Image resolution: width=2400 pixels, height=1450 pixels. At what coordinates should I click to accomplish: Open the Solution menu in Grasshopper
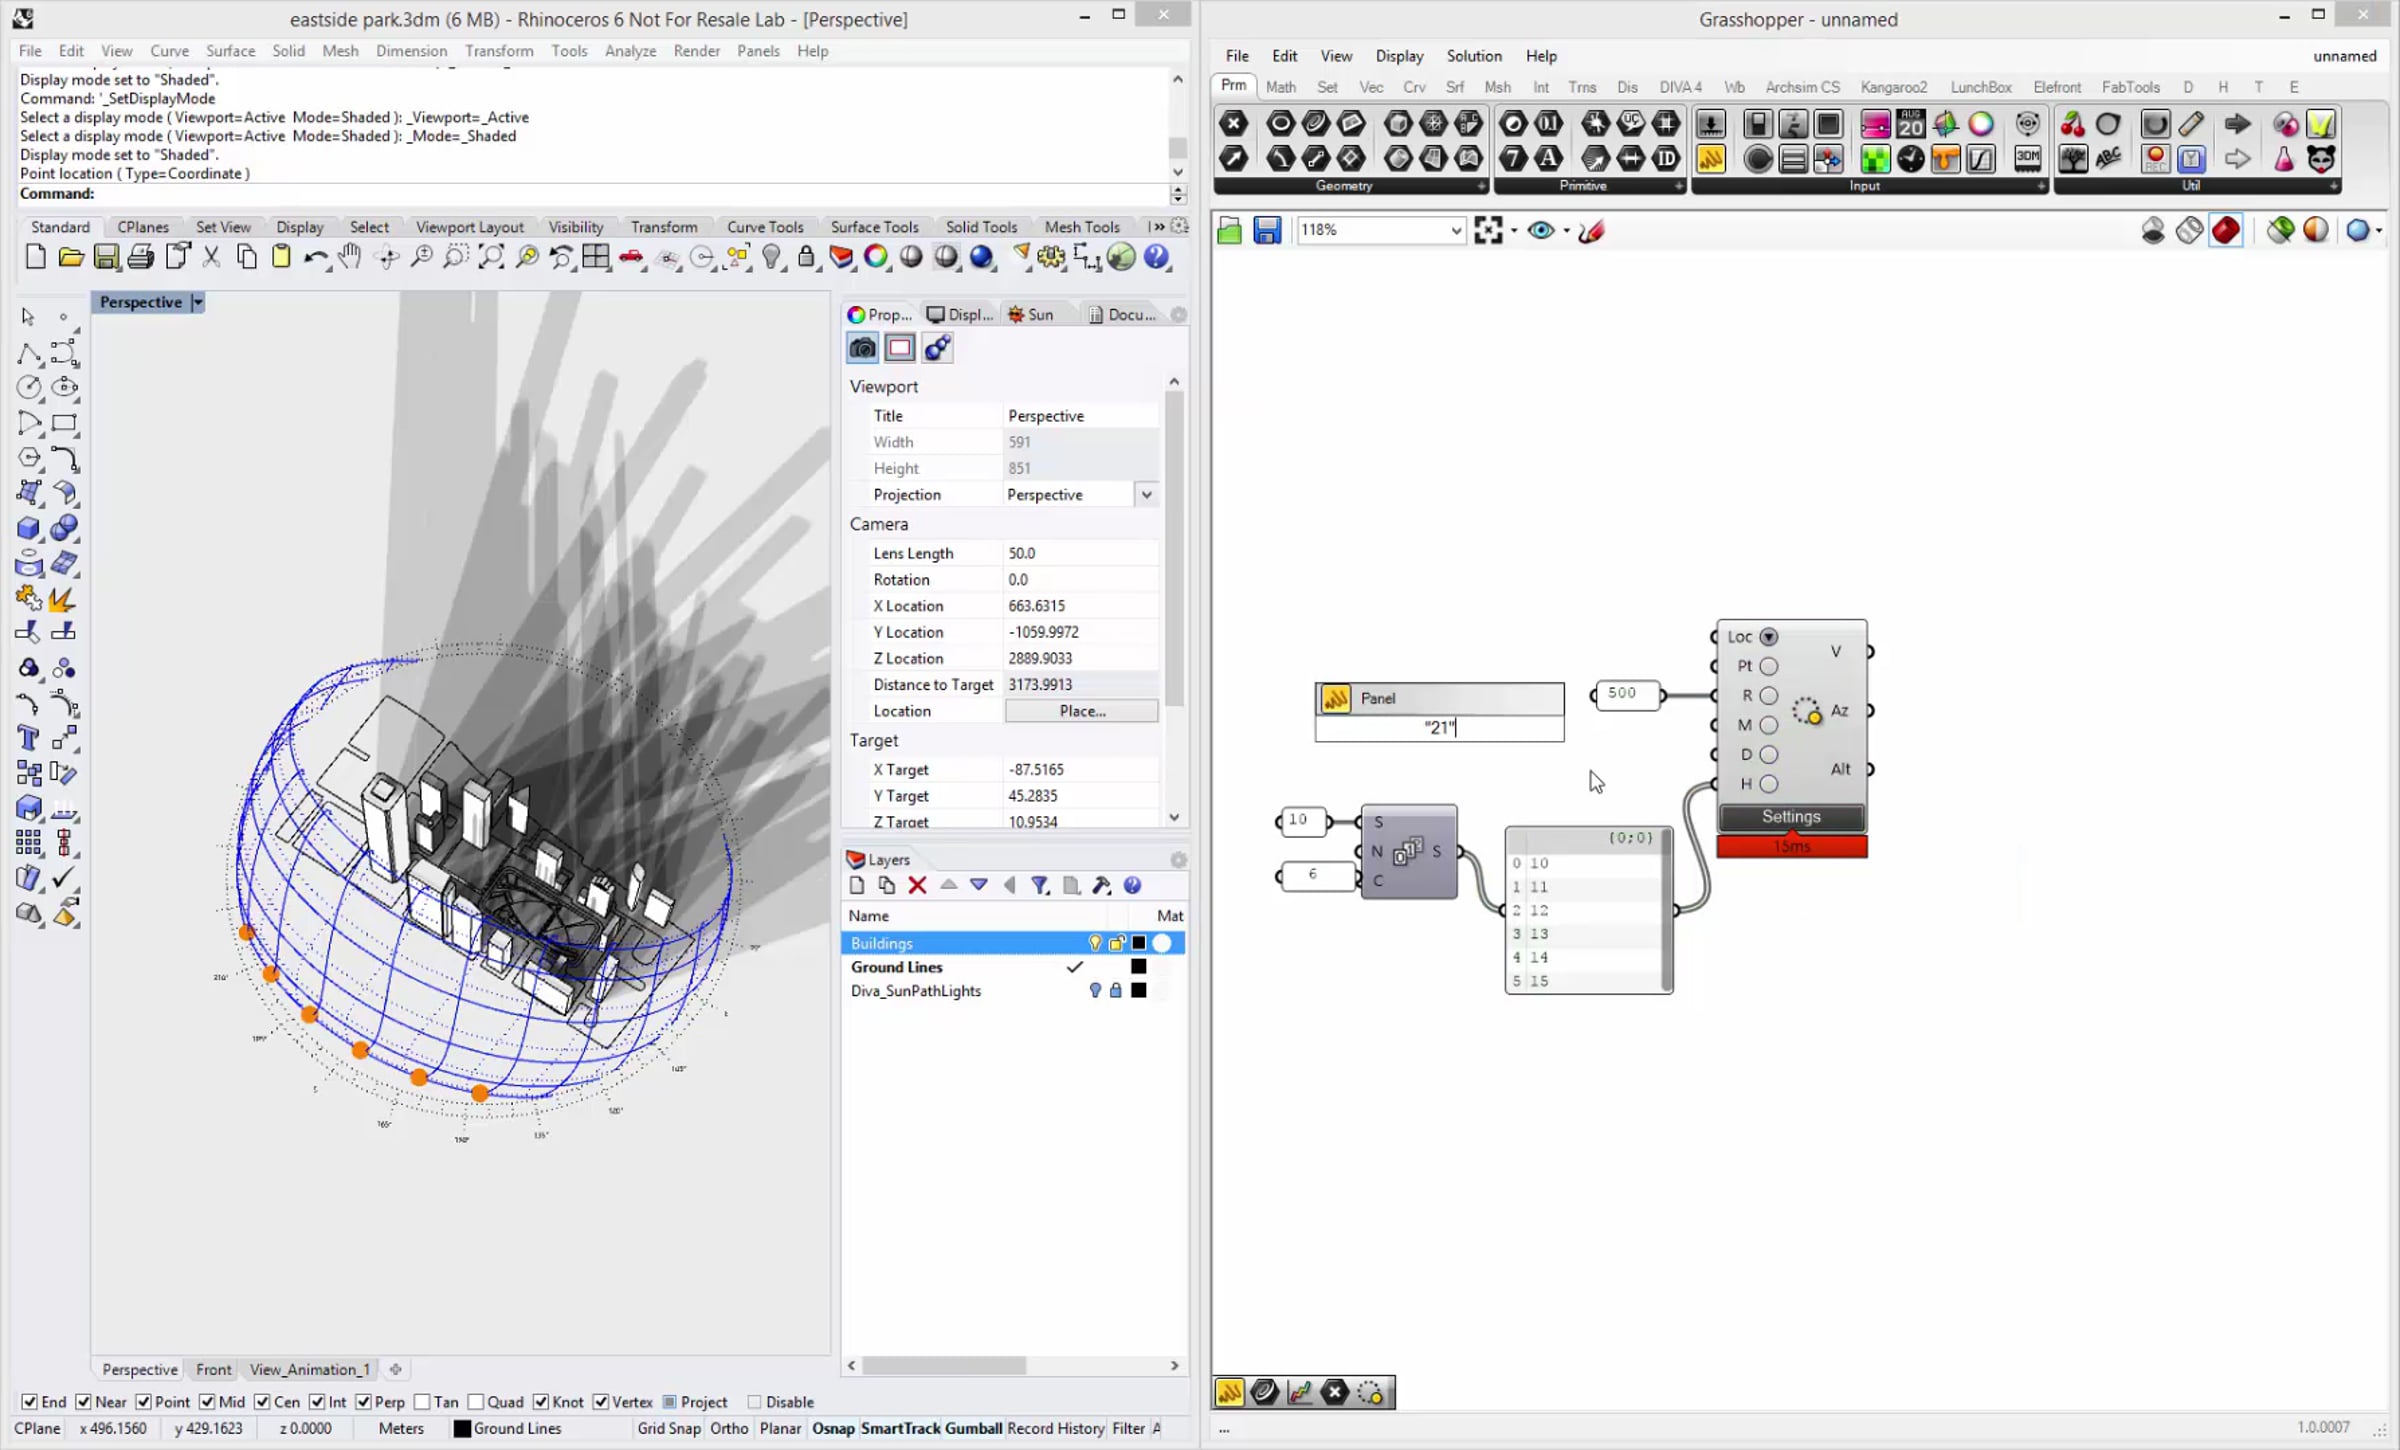1473,56
